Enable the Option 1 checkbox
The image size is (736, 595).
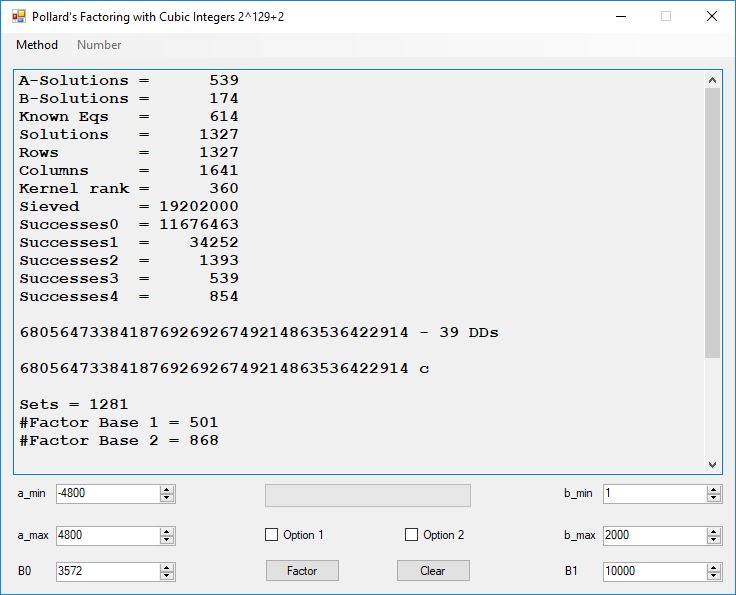(x=272, y=535)
